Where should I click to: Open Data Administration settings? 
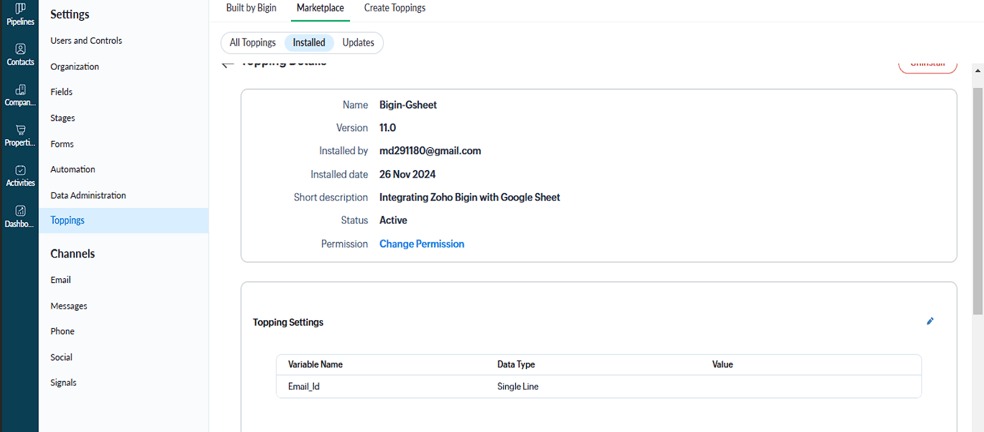click(88, 195)
